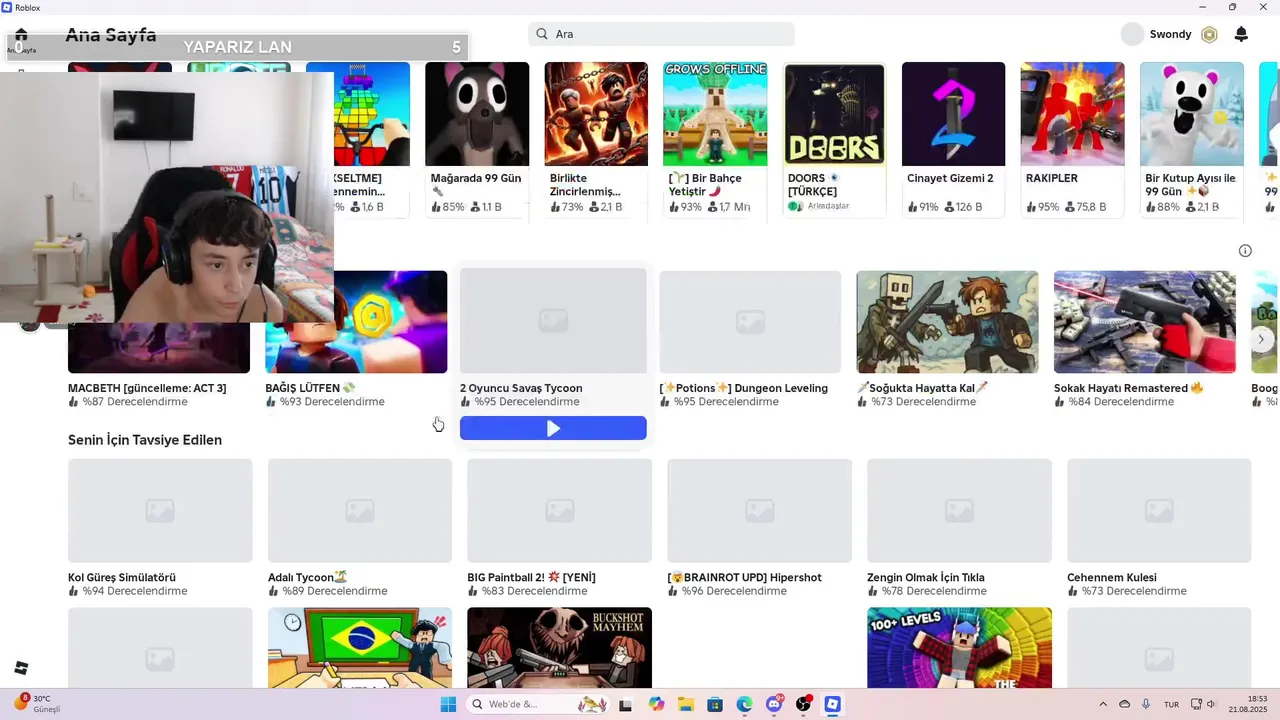
Task: Open the BRAINROT UPD Hipershot thumbnail
Action: tap(760, 511)
